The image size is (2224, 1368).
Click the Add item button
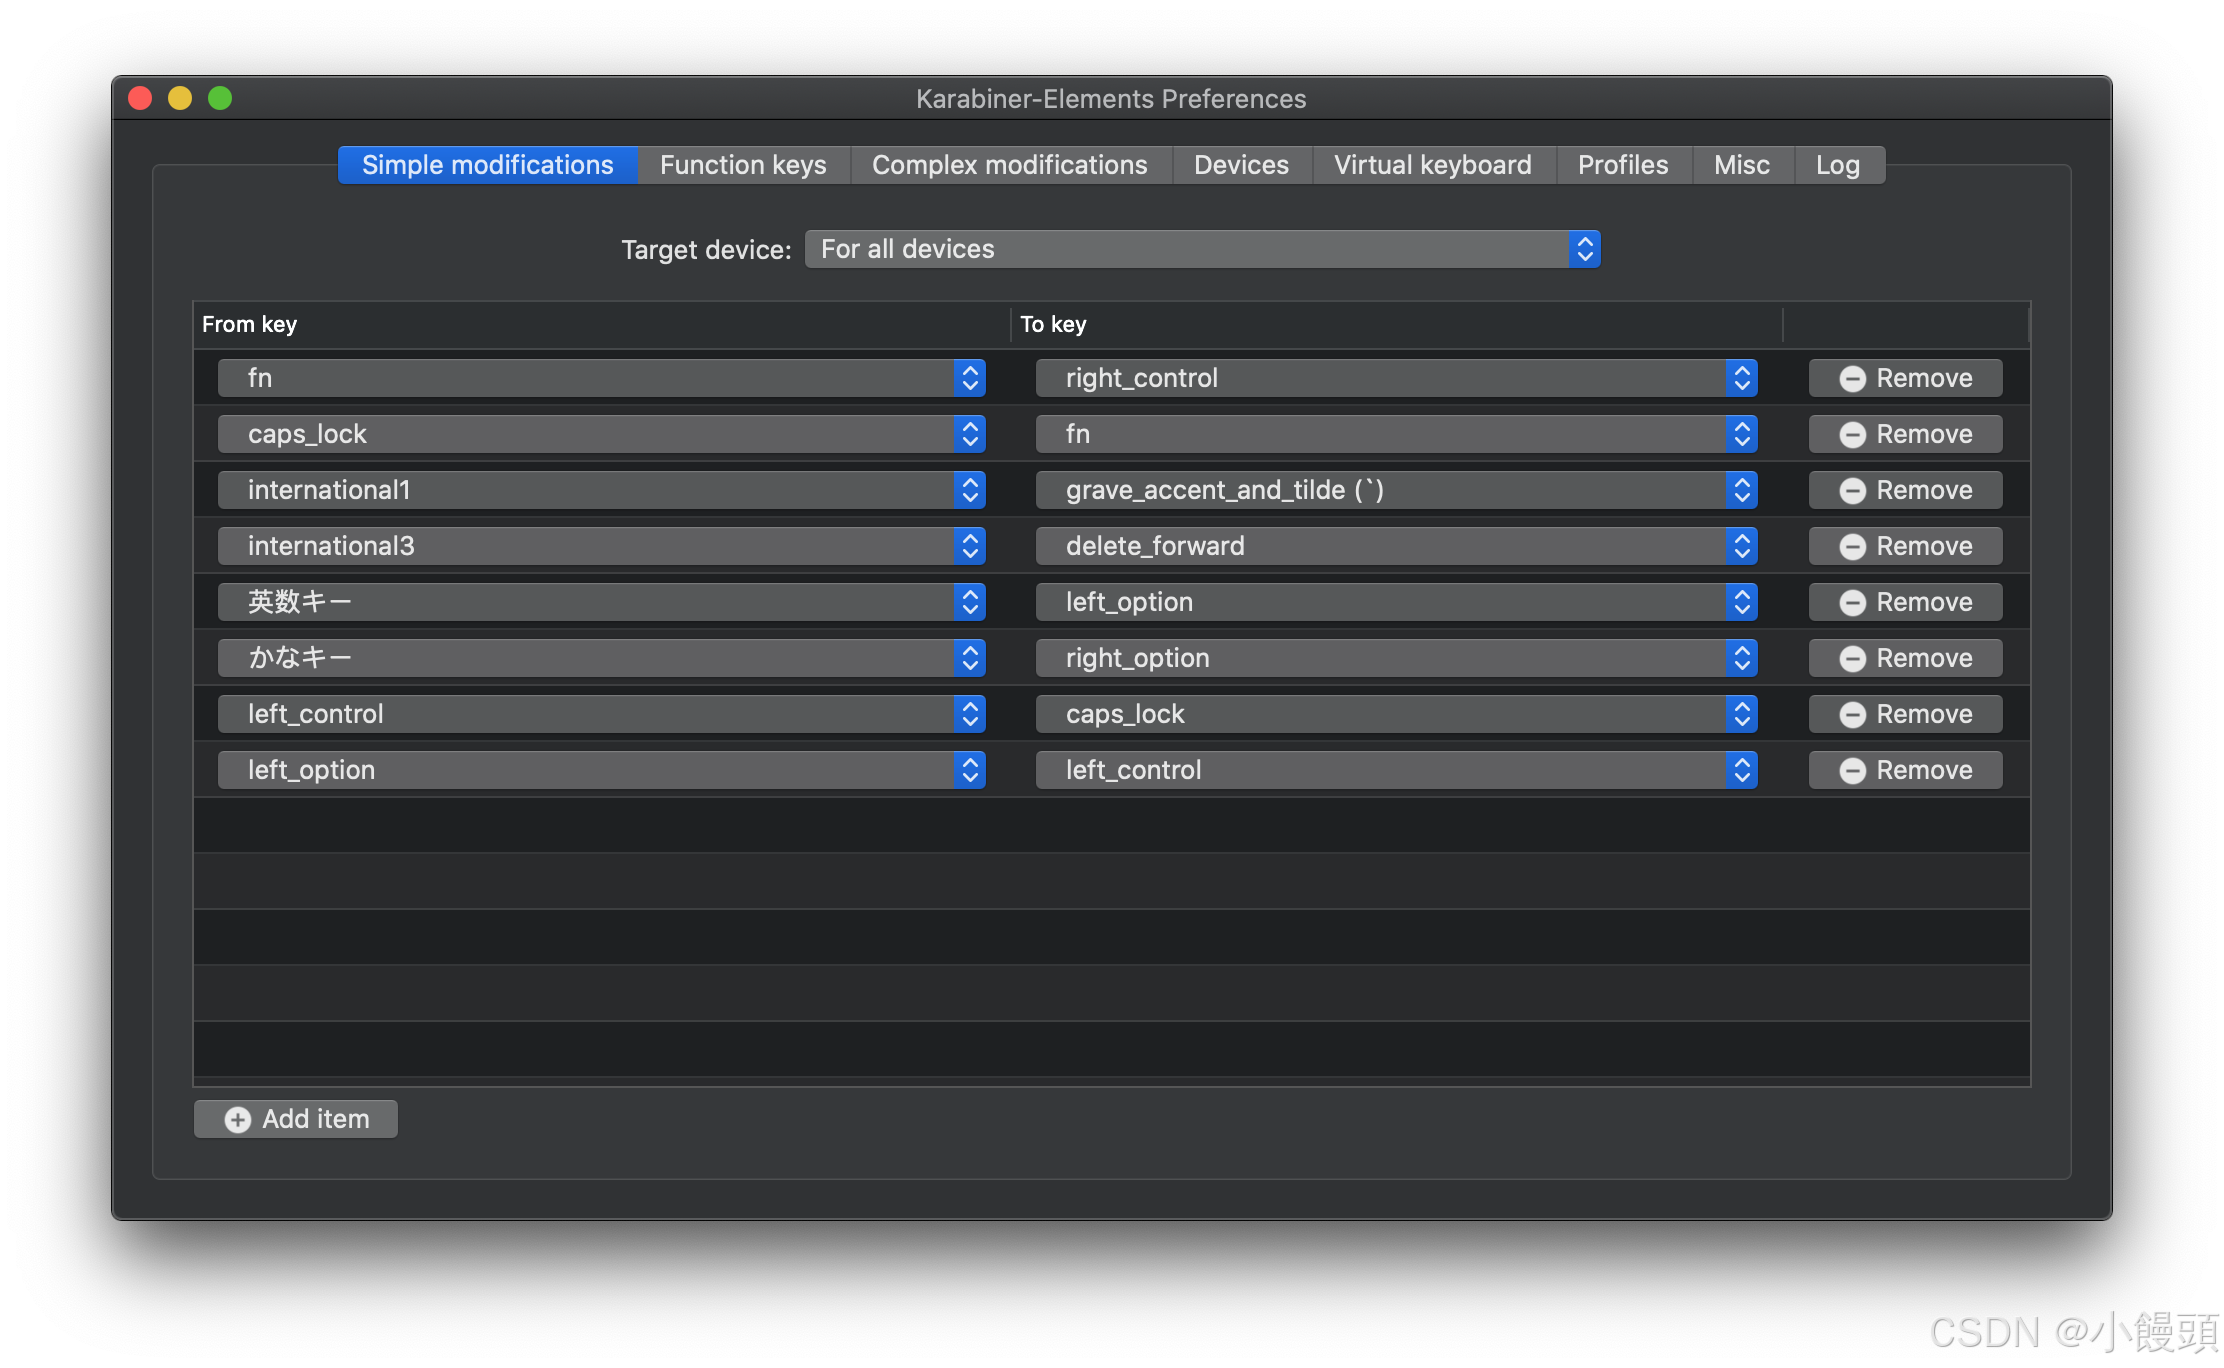(296, 1119)
